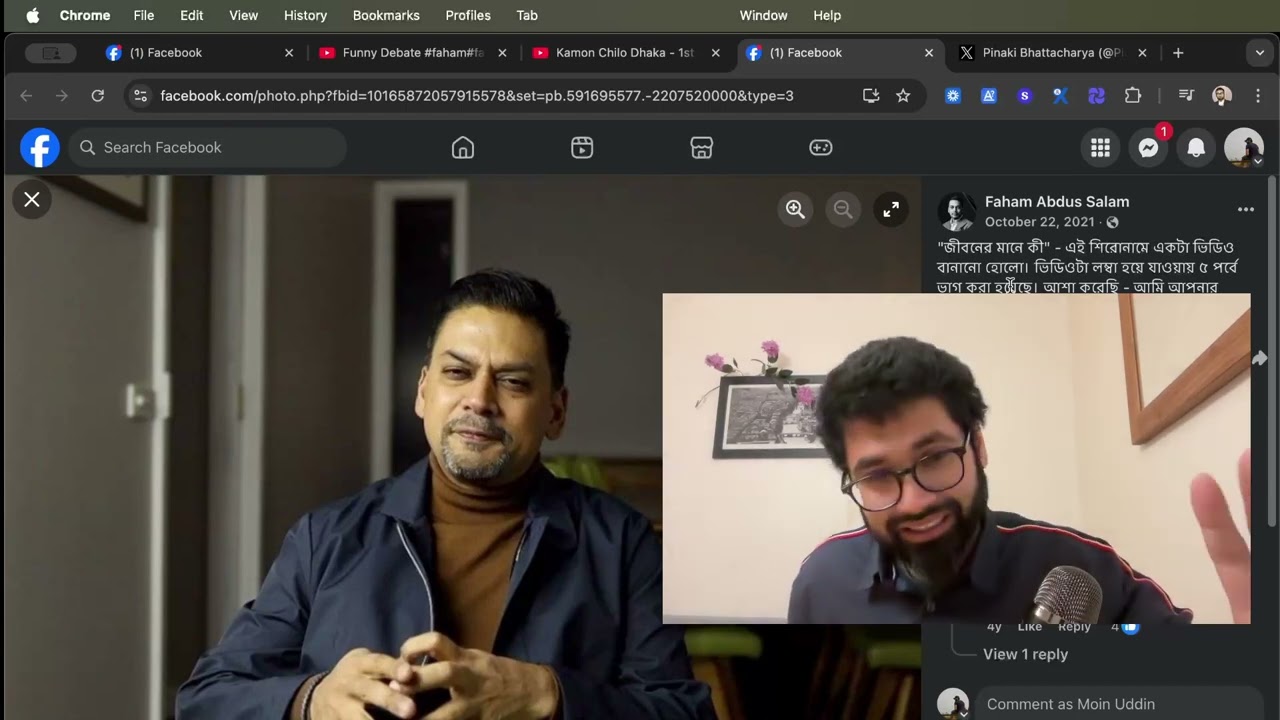Click the blue gear extension icon
The image size is (1280, 720).
point(953,96)
